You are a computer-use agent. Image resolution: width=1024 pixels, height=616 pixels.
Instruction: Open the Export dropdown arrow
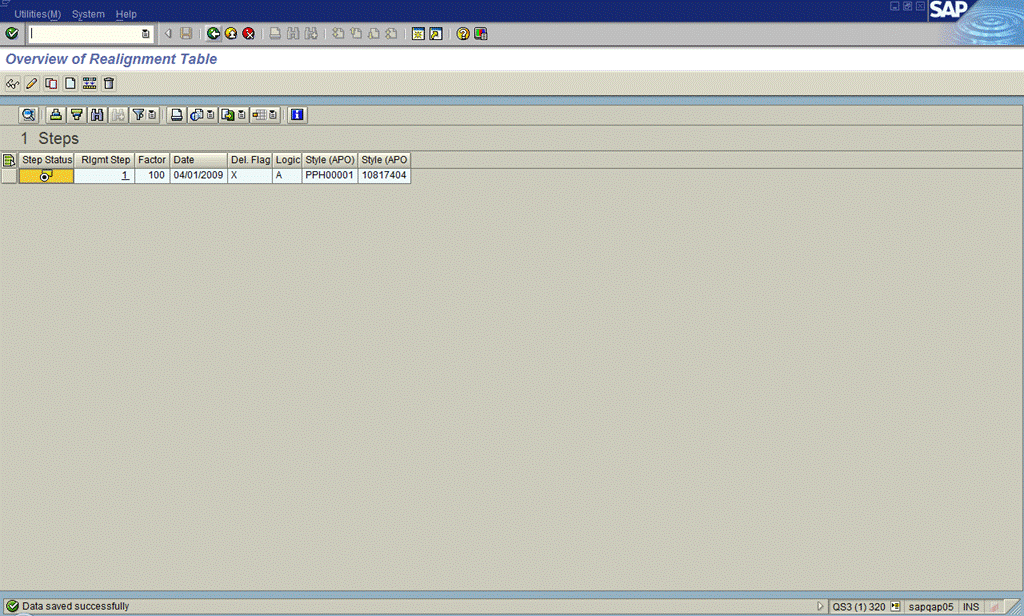tap(242, 115)
